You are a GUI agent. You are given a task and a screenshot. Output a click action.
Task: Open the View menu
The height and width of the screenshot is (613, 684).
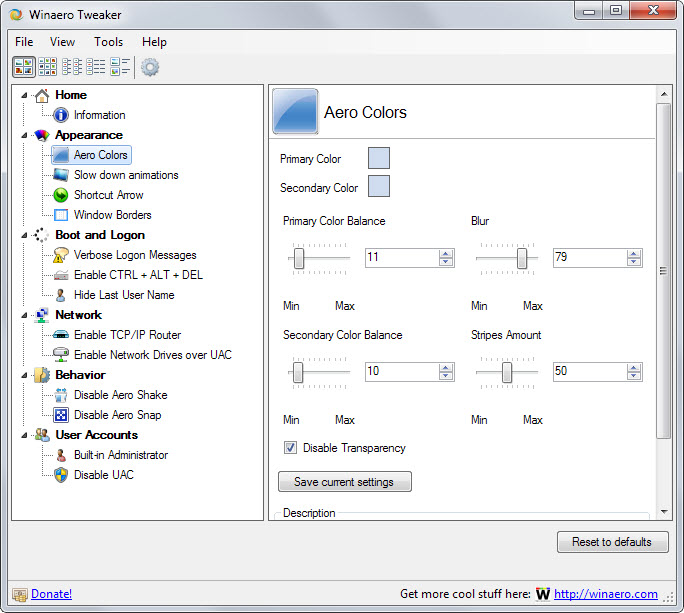point(62,42)
